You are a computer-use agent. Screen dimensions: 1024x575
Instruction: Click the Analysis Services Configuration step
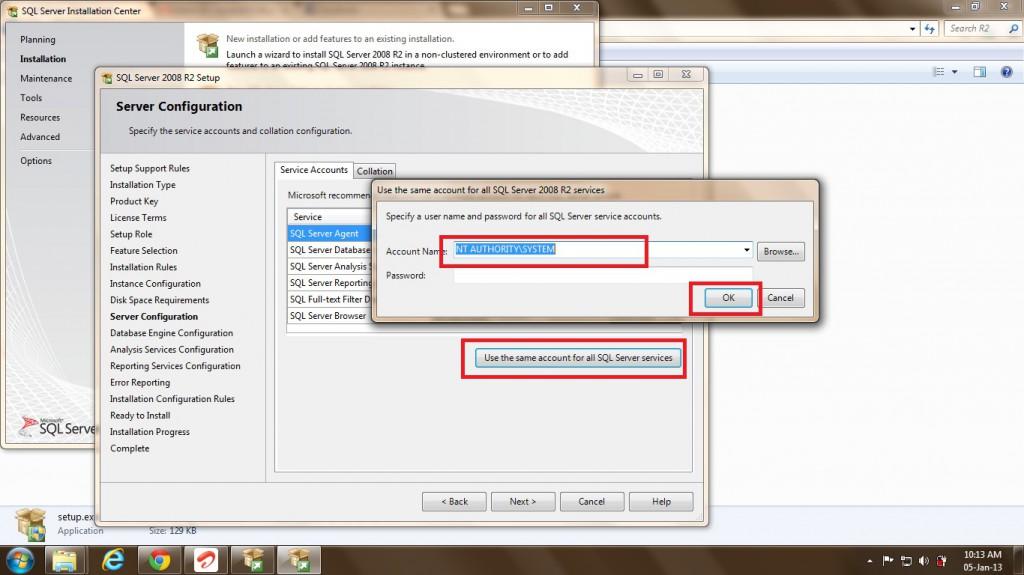[172, 350]
